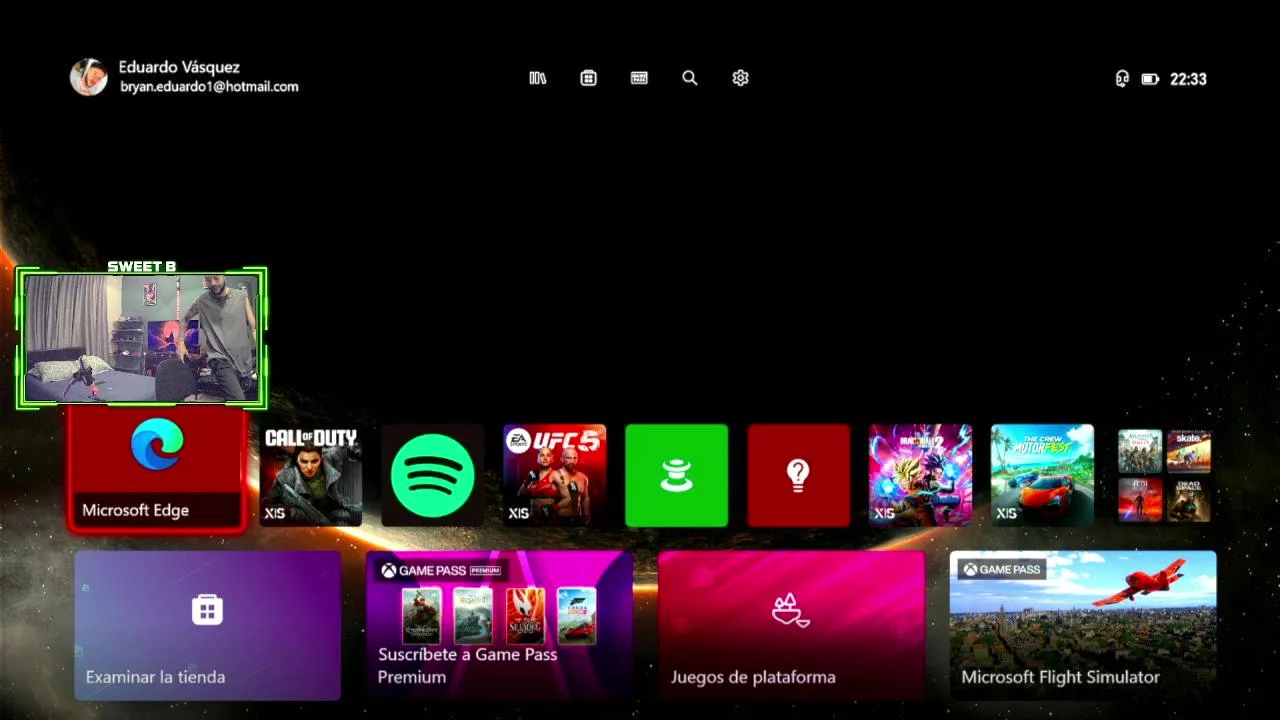Click the Game Pass Premium badge logo
This screenshot has height=720, width=1280.
pyautogui.click(x=441, y=570)
